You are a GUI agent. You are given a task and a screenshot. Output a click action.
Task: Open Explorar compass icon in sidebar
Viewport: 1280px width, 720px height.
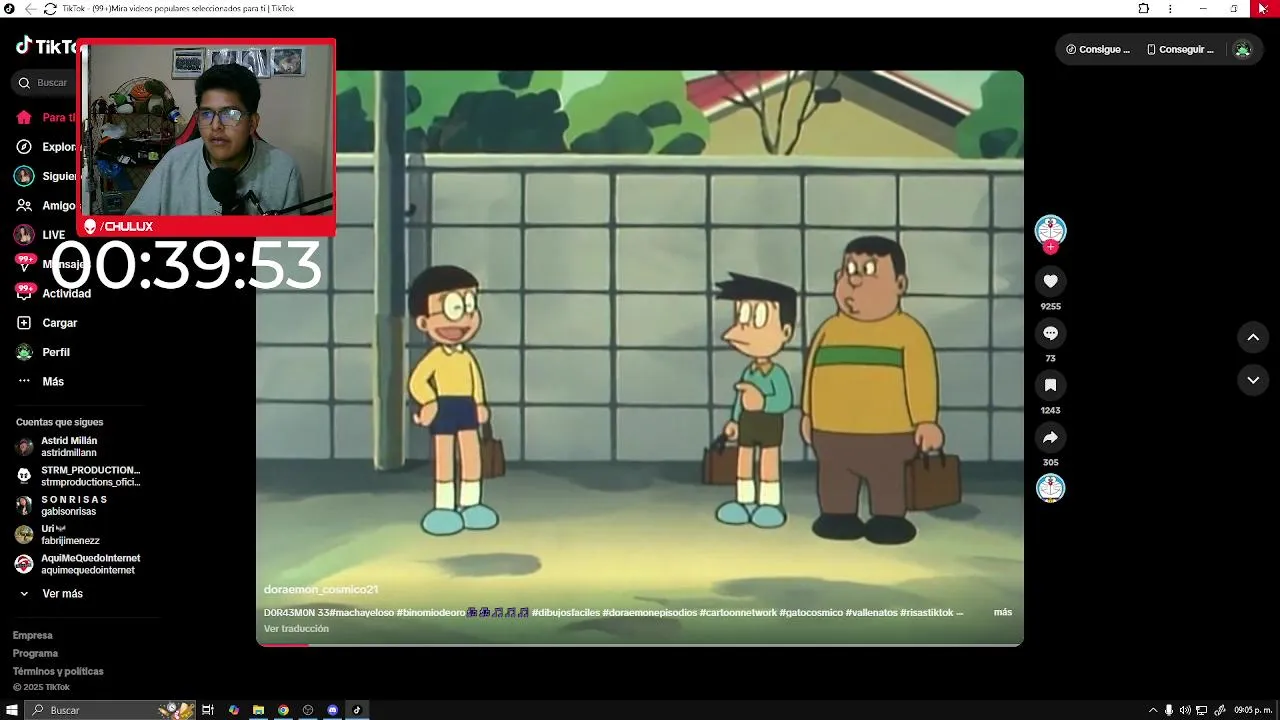pyautogui.click(x=24, y=147)
